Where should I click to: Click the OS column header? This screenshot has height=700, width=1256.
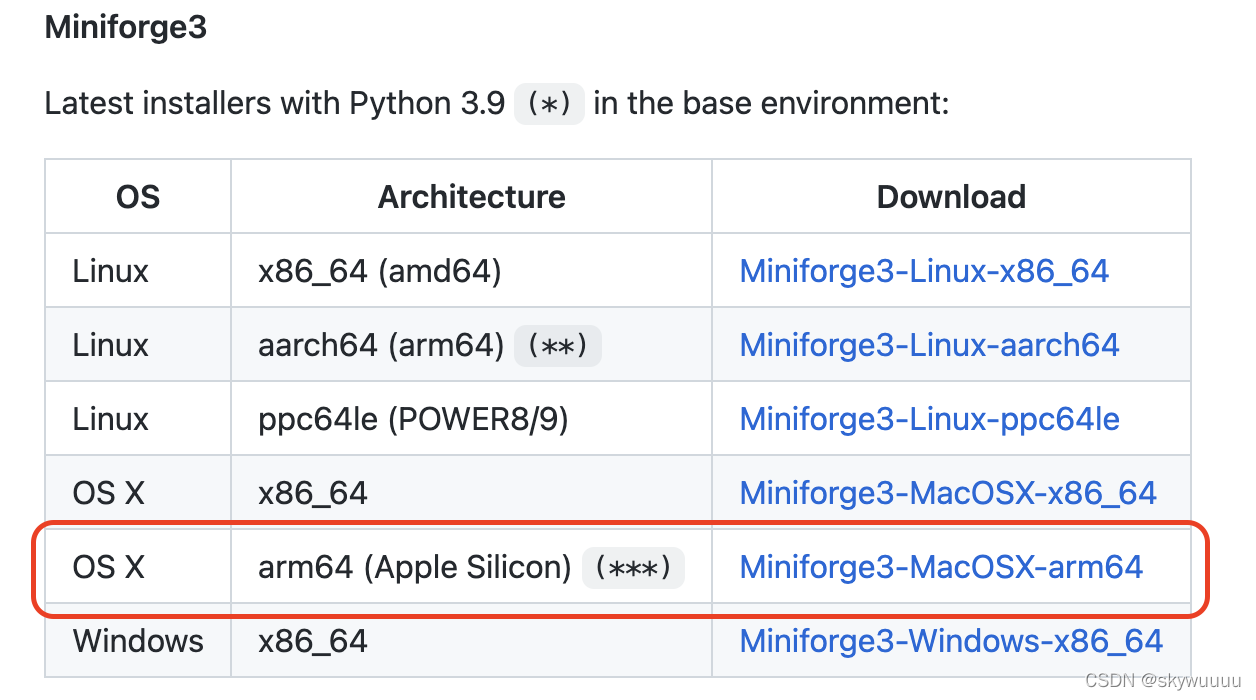click(138, 197)
